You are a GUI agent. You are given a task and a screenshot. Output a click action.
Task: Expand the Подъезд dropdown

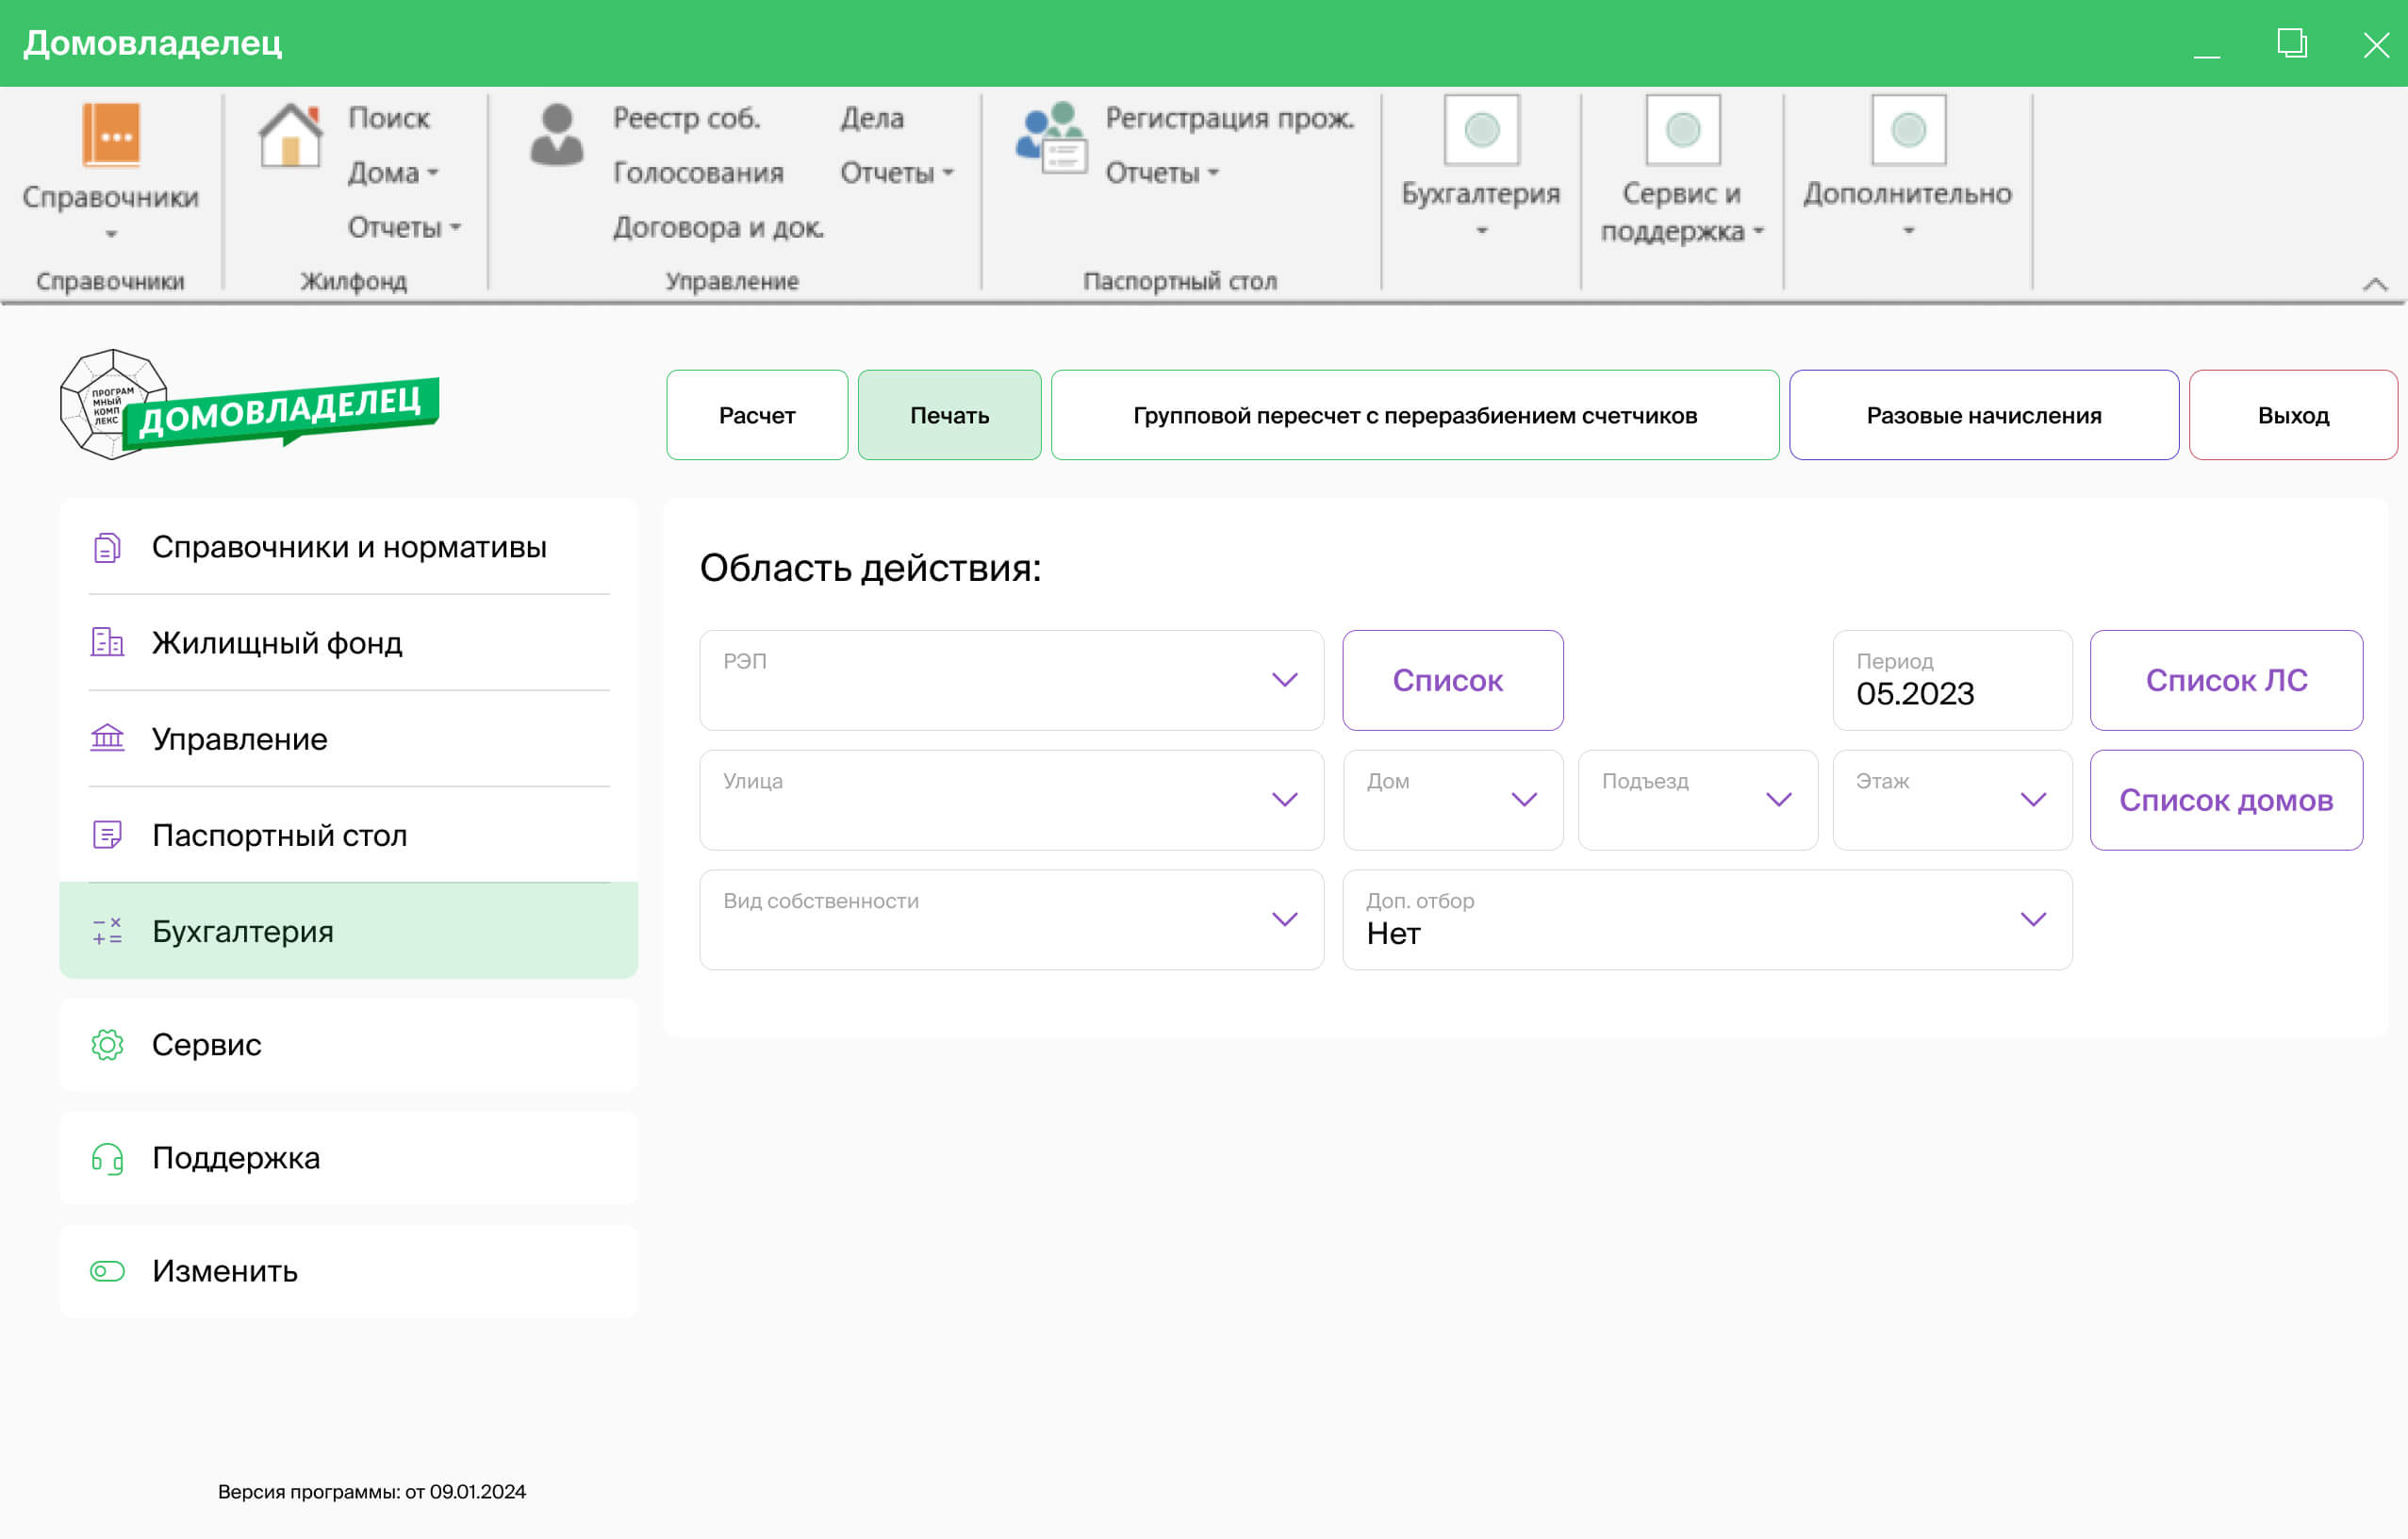[1778, 800]
